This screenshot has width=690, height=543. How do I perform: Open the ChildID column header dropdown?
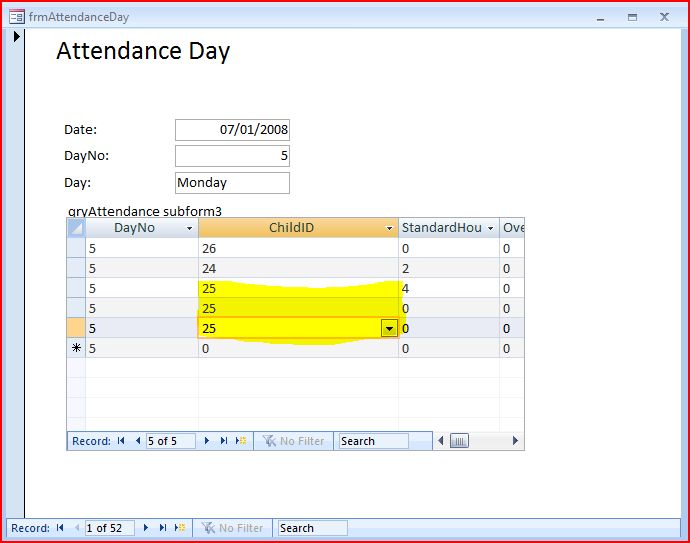pyautogui.click(x=389, y=229)
